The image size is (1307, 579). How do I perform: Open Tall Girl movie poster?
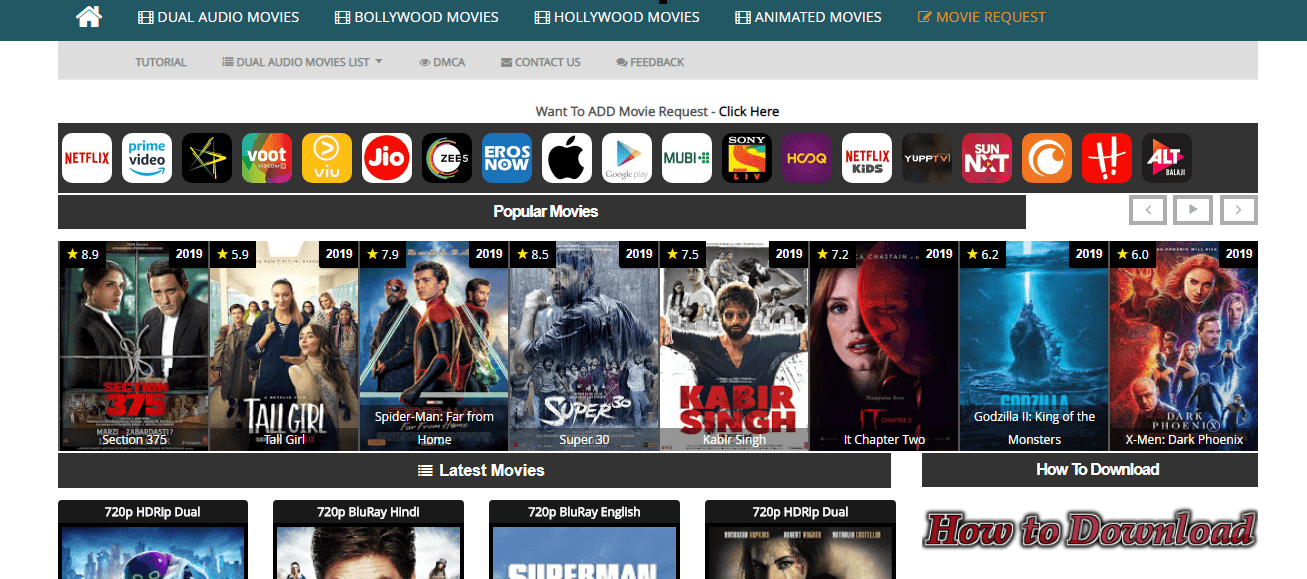(x=284, y=346)
